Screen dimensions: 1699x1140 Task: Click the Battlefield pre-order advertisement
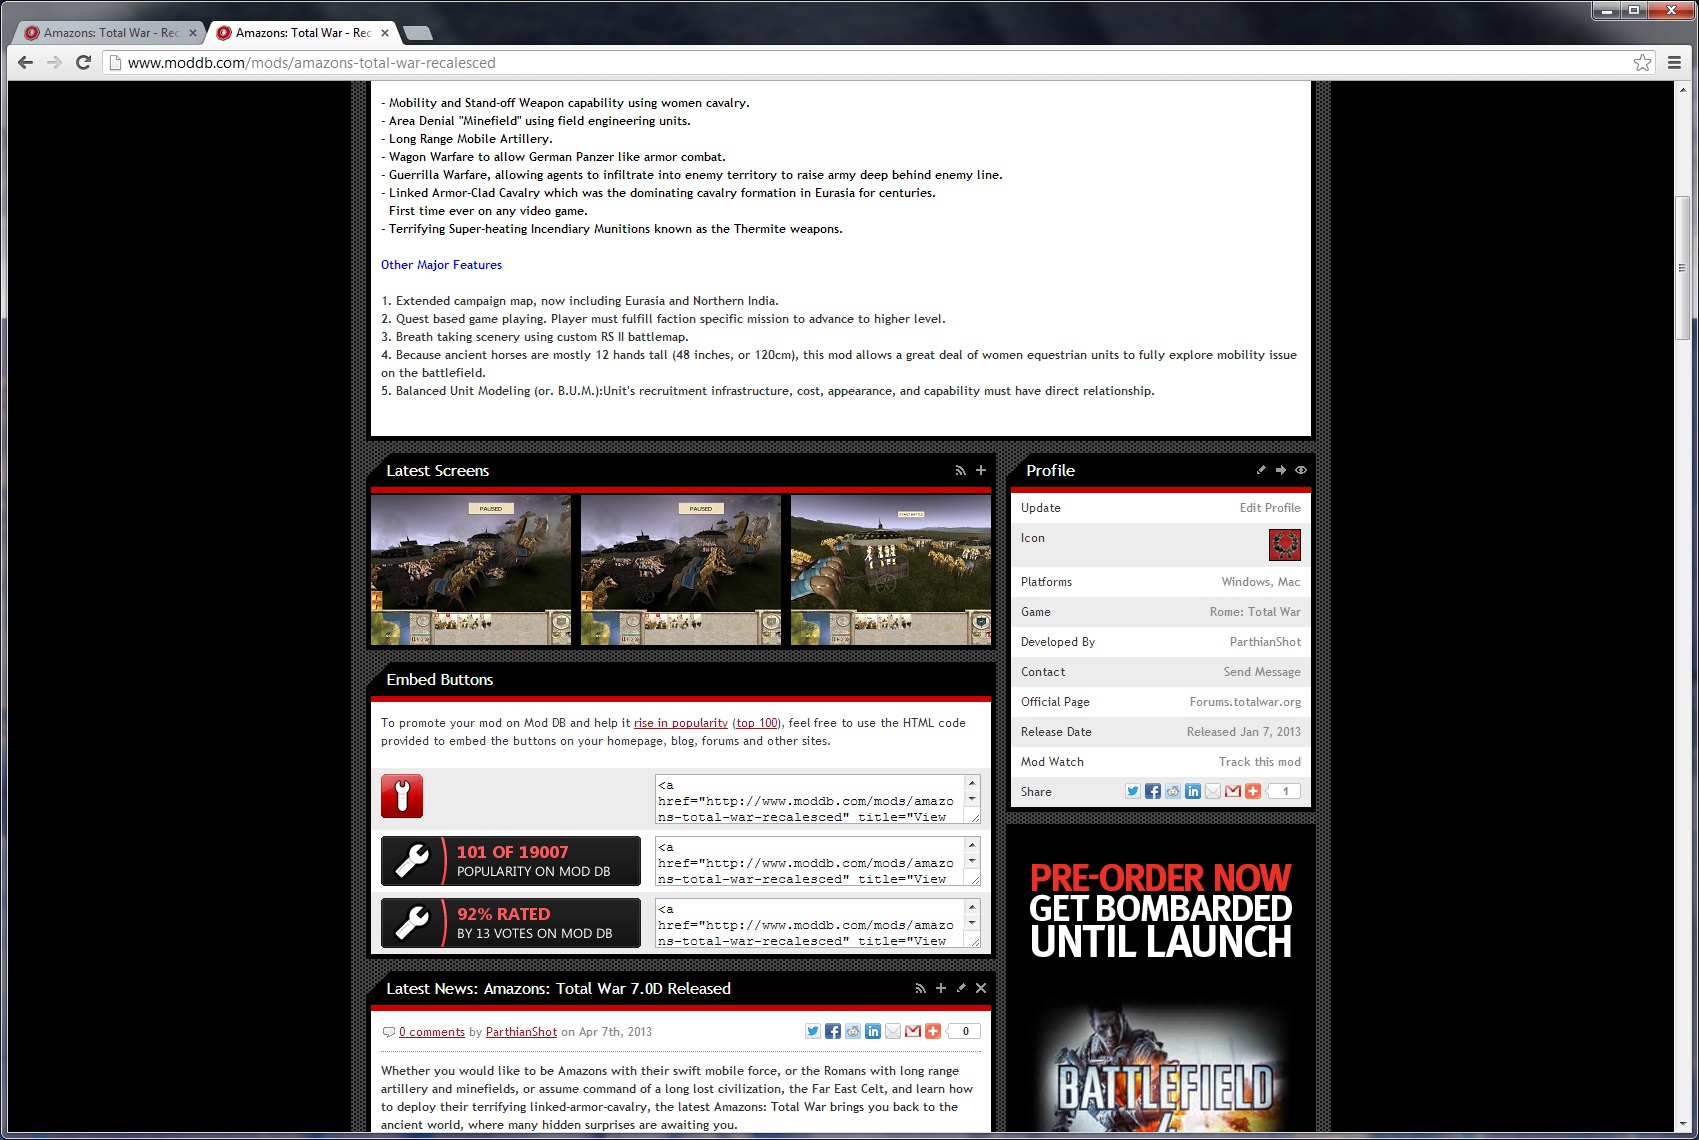click(x=1161, y=978)
